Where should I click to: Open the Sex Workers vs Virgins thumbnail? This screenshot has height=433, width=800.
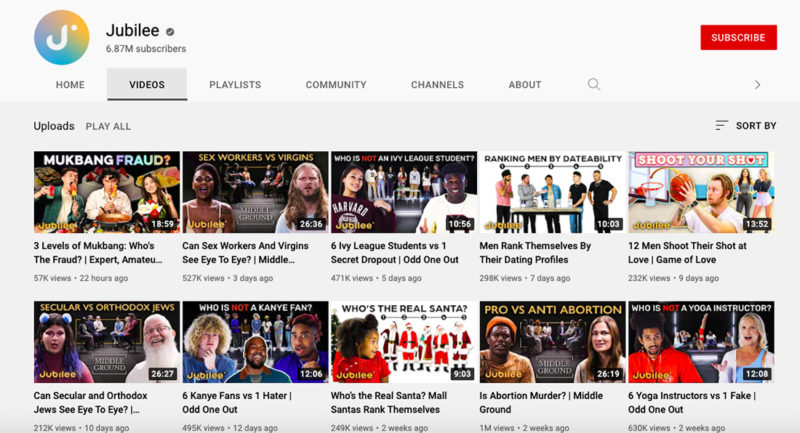(x=255, y=192)
